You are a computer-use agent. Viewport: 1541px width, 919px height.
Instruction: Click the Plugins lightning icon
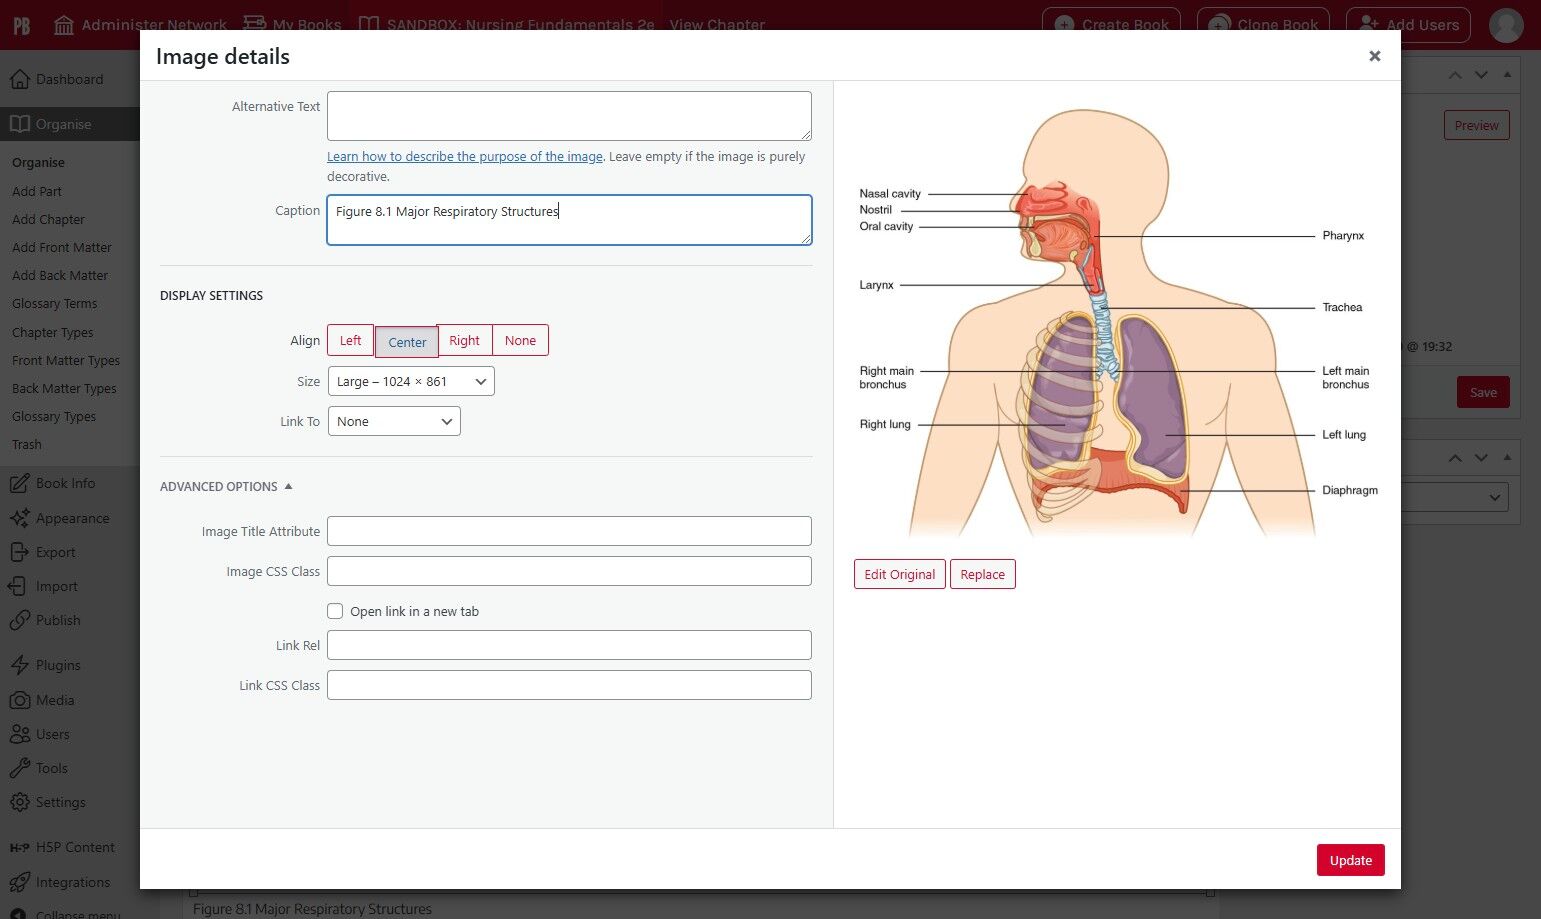(x=19, y=665)
